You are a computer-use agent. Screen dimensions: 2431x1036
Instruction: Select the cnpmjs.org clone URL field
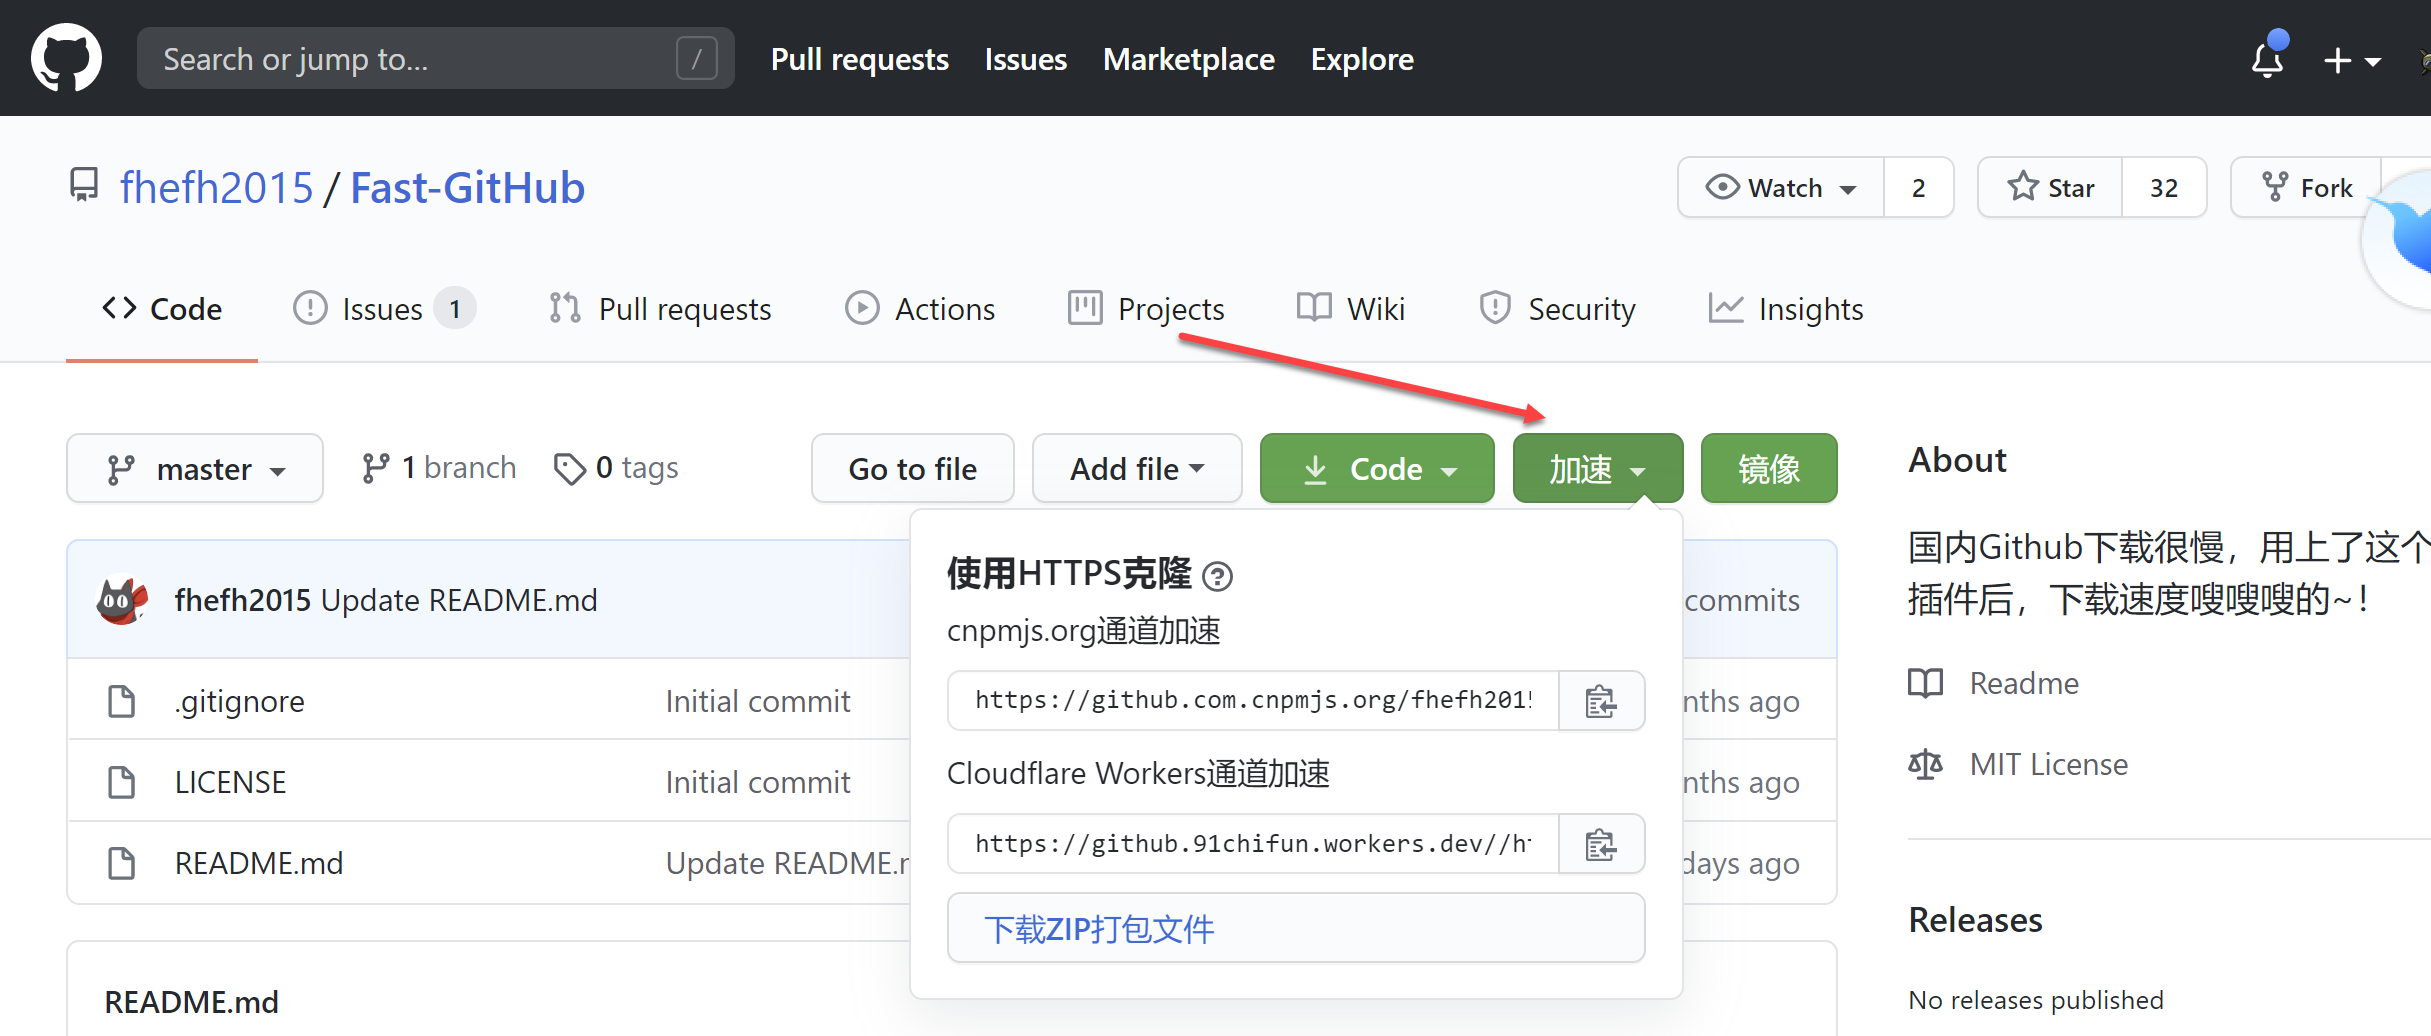[x=1253, y=700]
